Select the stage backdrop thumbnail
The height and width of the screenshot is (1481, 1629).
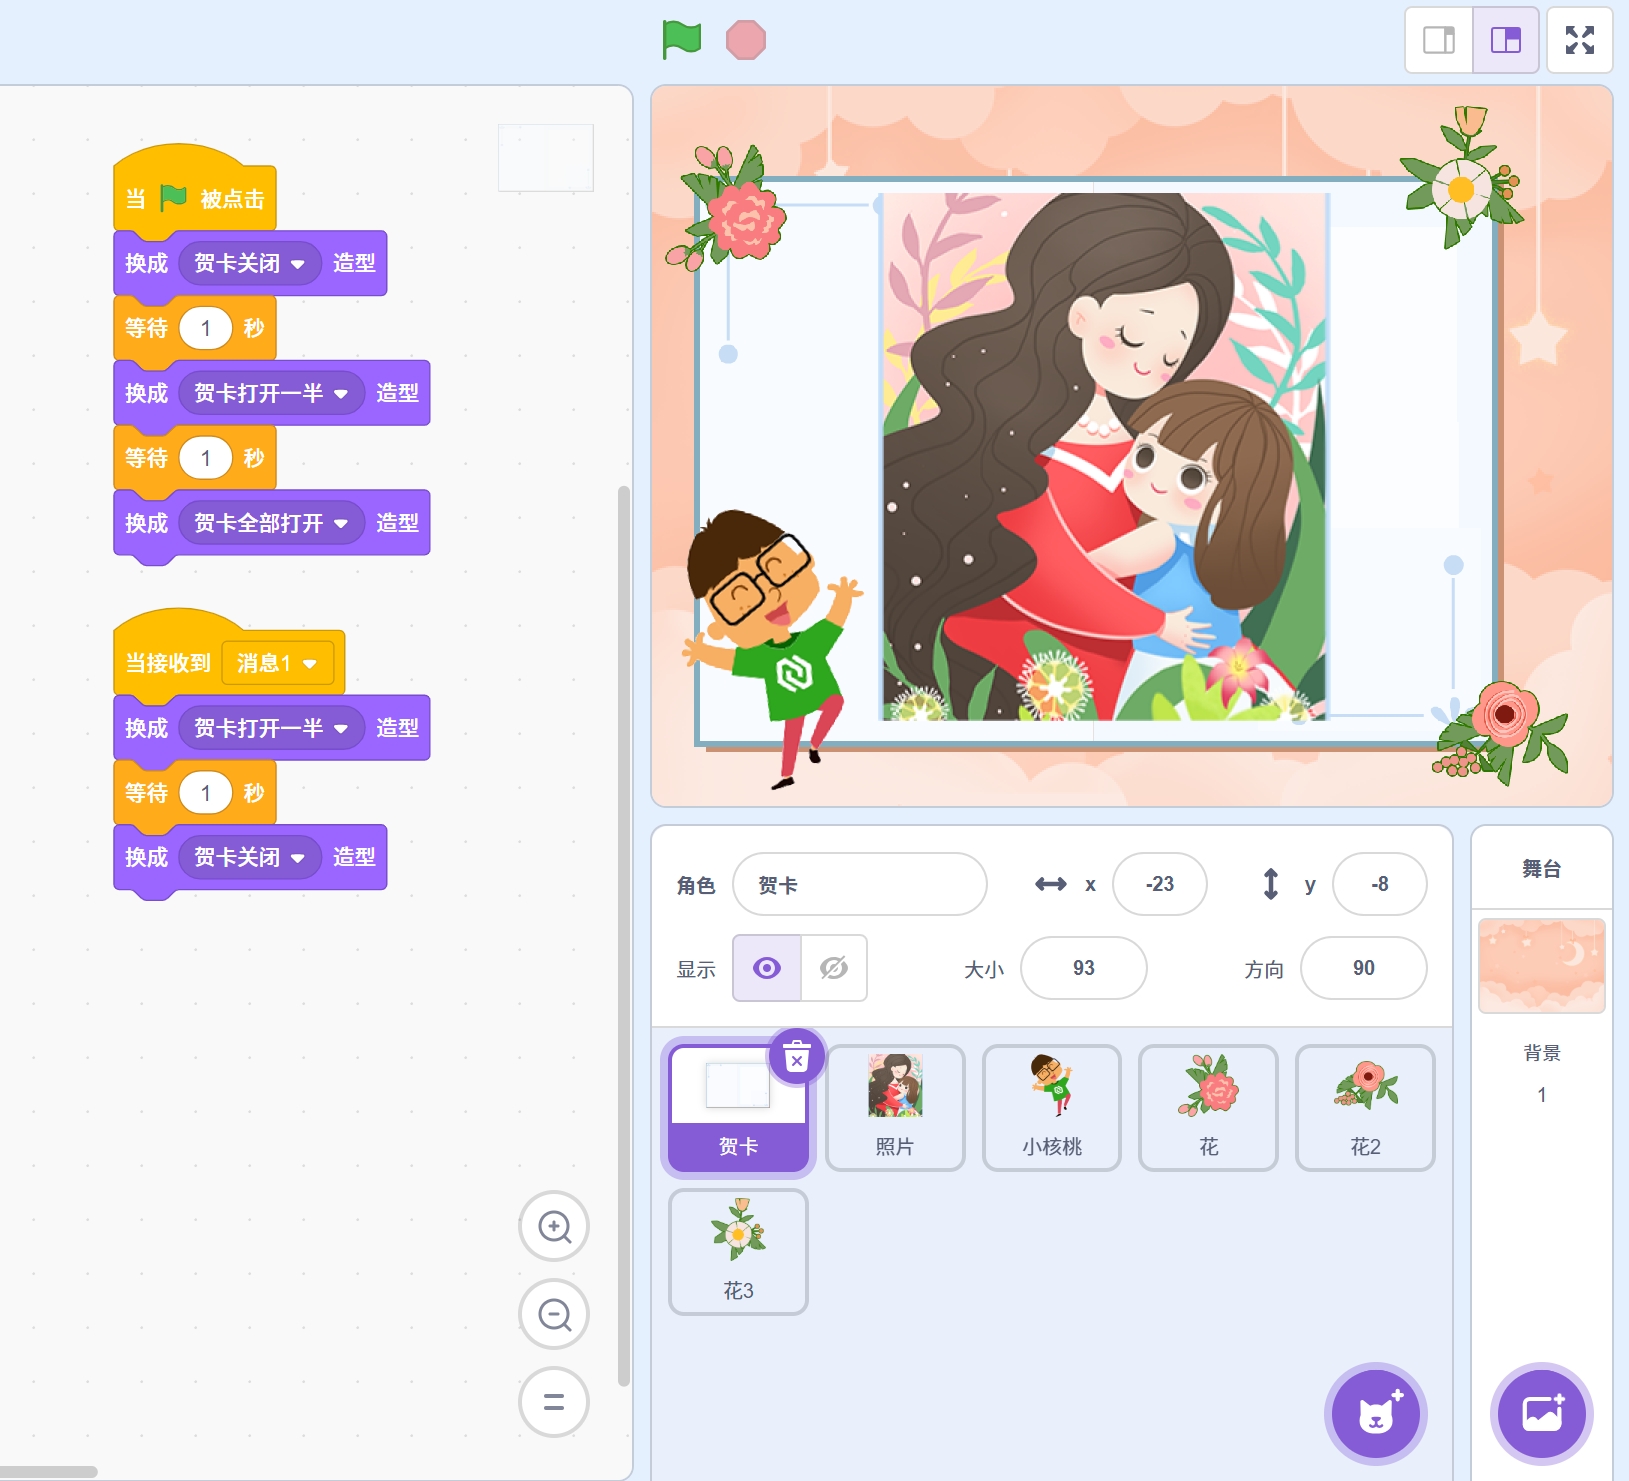1541,965
